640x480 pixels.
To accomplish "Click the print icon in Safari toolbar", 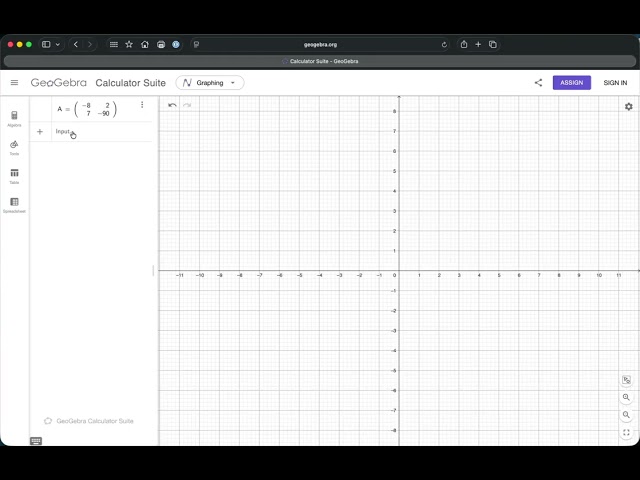I will pos(161,44).
